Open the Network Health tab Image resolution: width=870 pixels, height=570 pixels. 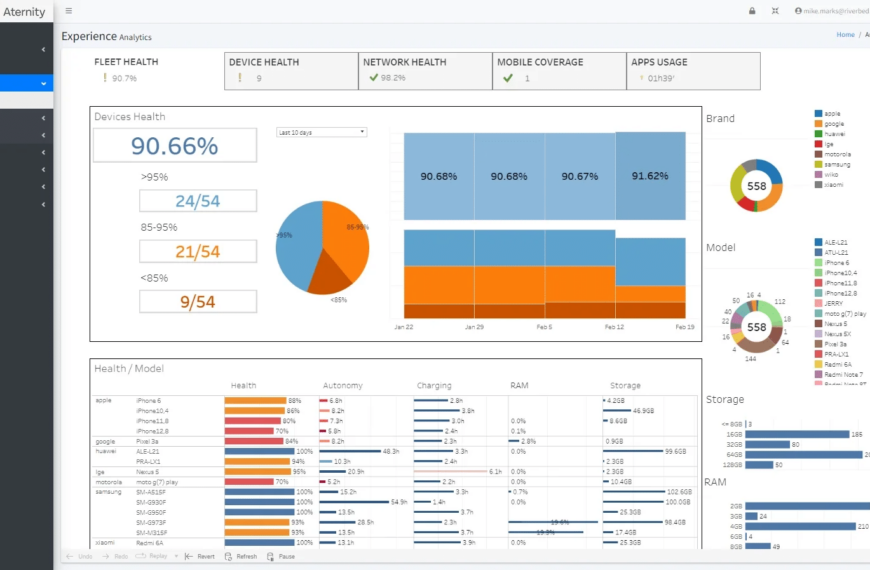(425, 70)
